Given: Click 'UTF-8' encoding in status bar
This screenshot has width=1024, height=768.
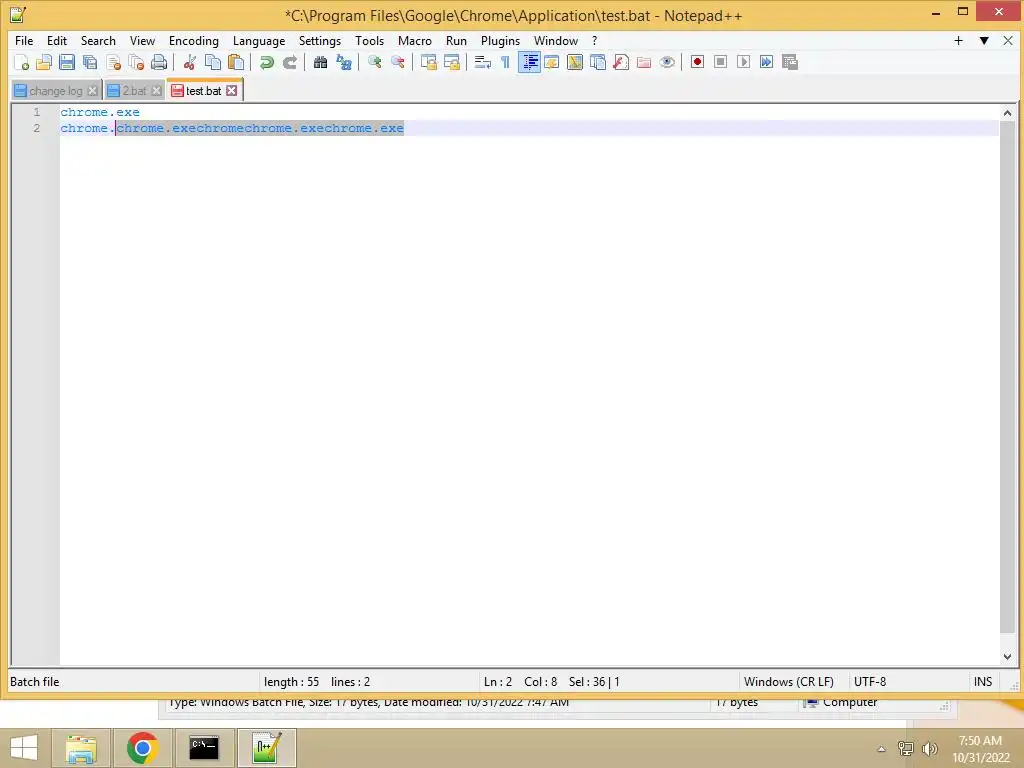Looking at the screenshot, I should click(x=870, y=682).
